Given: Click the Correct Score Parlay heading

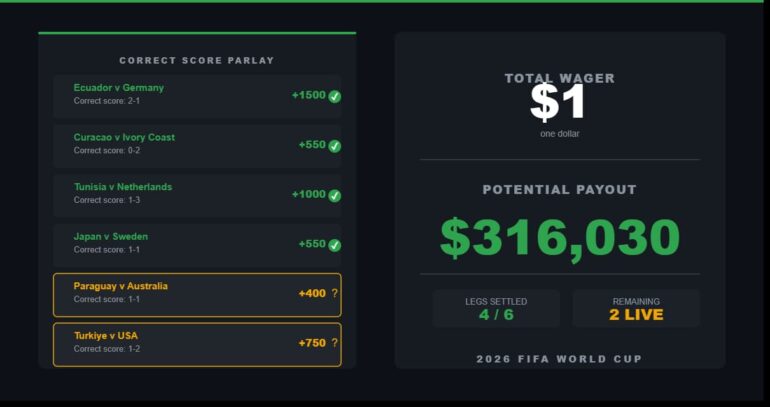Looking at the screenshot, I should point(197,60).
